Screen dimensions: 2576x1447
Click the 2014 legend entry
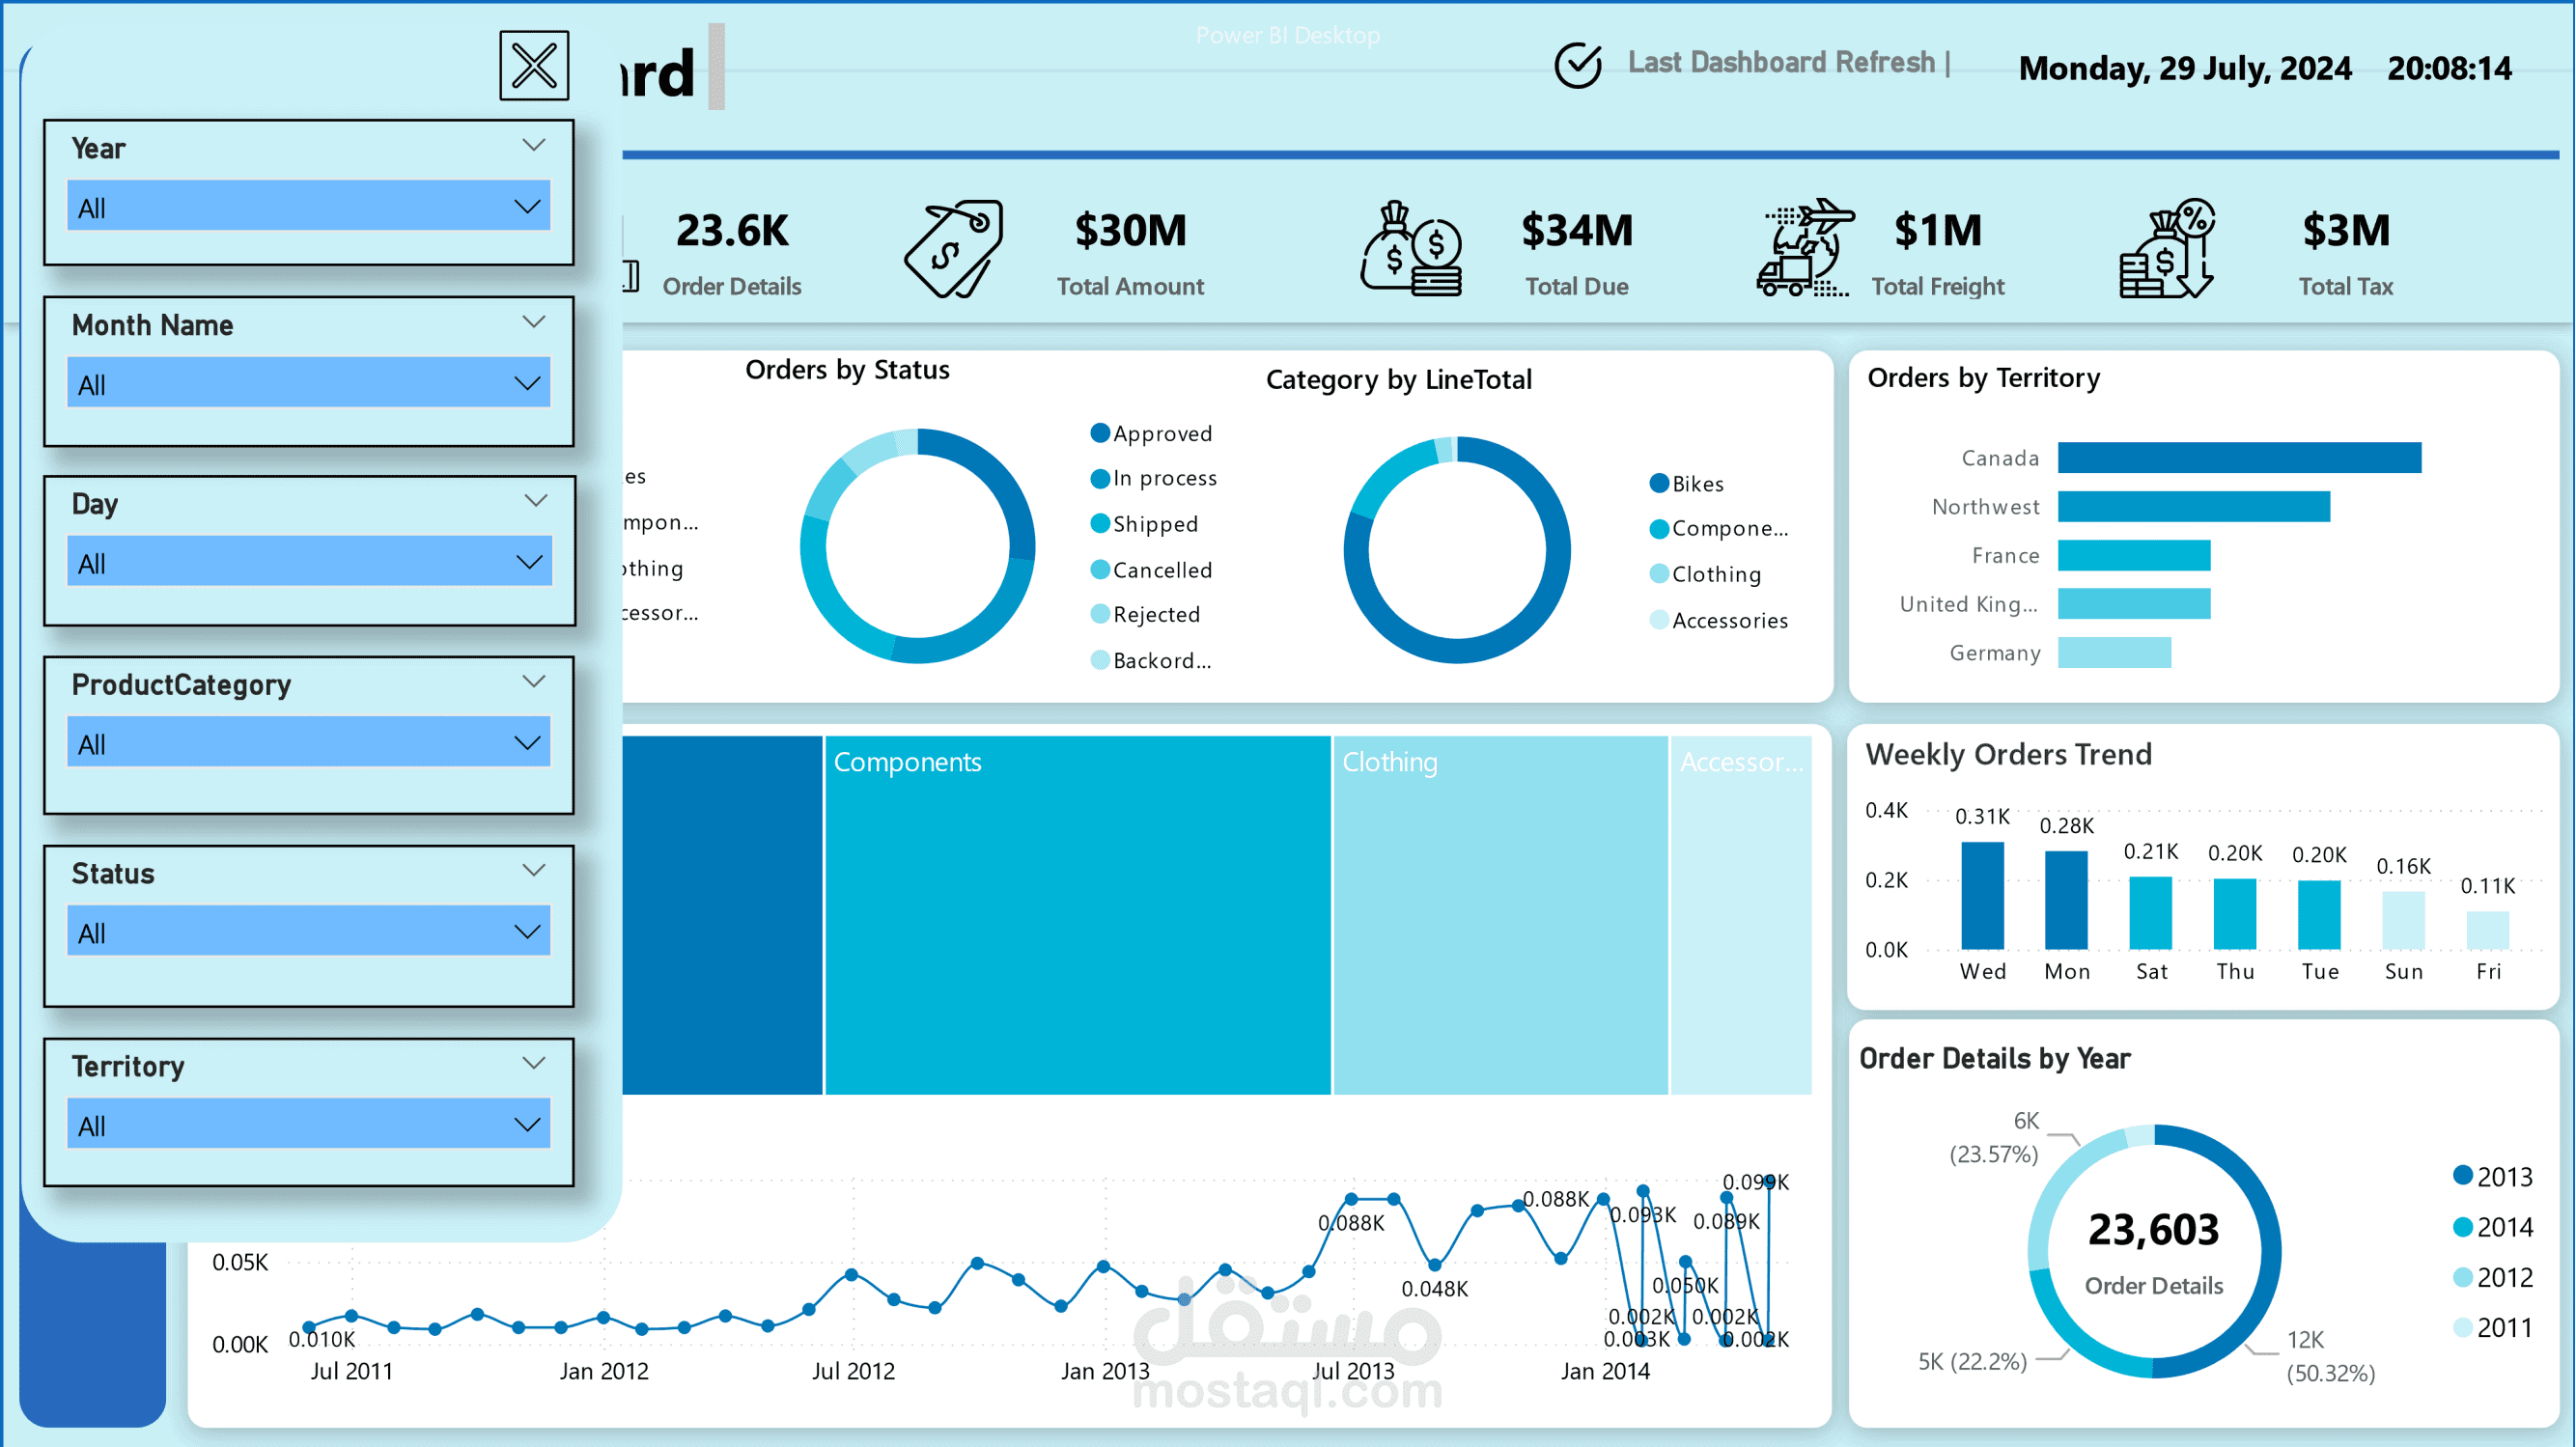point(2493,1227)
